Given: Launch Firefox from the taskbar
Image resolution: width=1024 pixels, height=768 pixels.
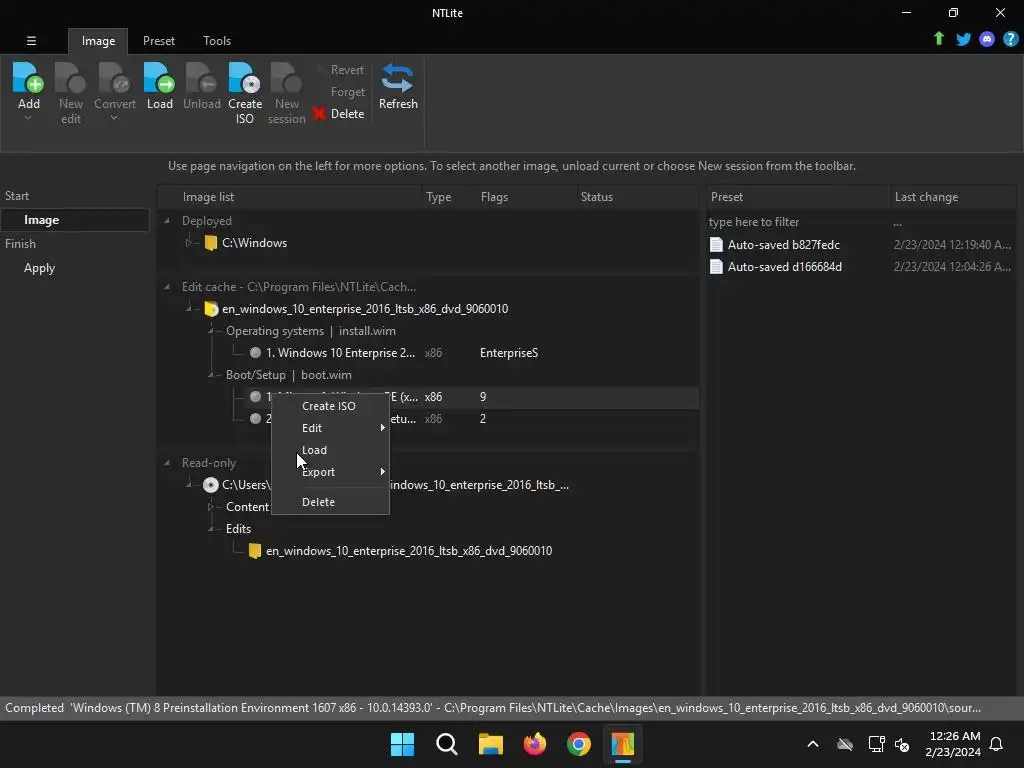Looking at the screenshot, I should pyautogui.click(x=535, y=744).
